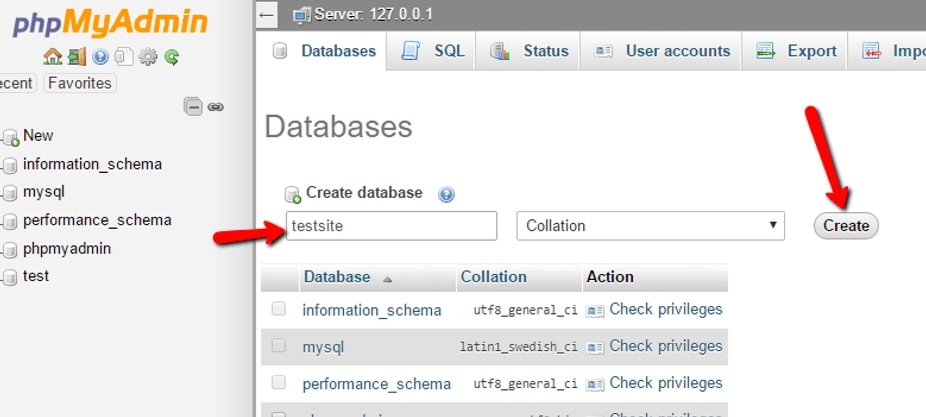926x417 pixels.
Task: Click Check privileges icon for mysql
Action: pyautogui.click(x=595, y=348)
